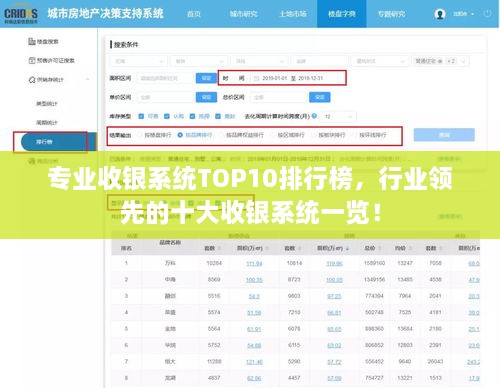Image resolution: width=500 pixels, height=390 pixels.
Task: Uncheck the first 库存类型 checkbox 可售
Action: tap(141, 116)
